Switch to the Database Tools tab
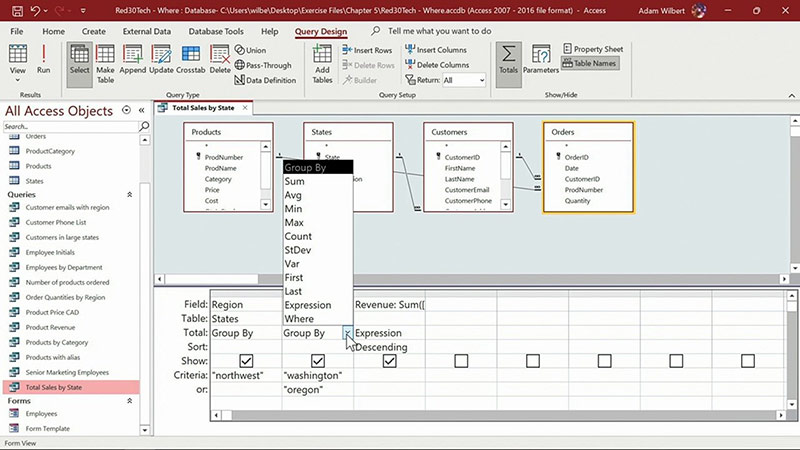 click(x=216, y=31)
